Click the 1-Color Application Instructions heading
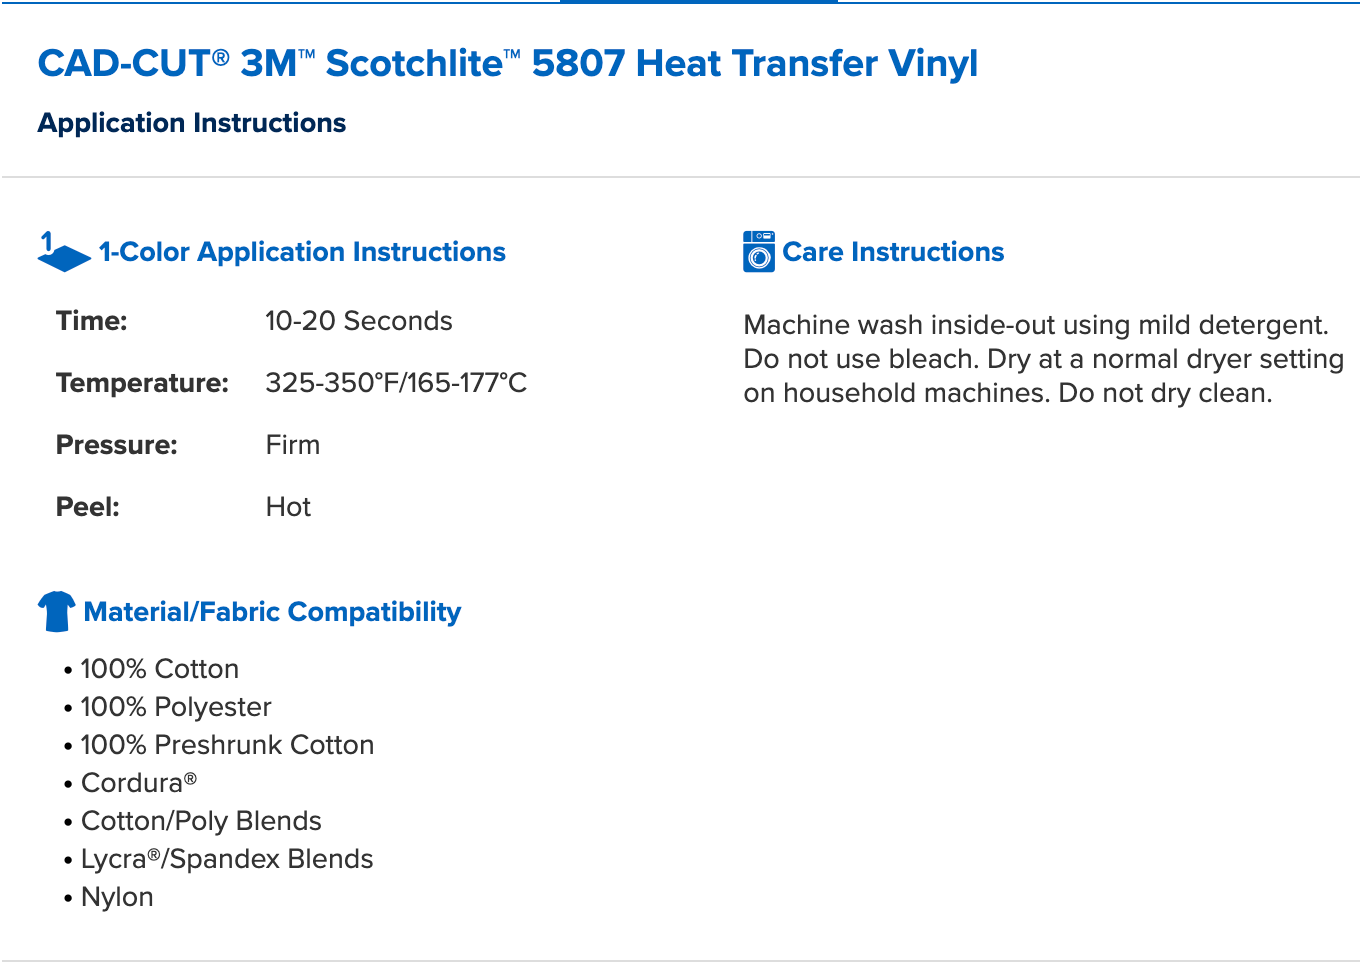1360x980 pixels. [302, 252]
